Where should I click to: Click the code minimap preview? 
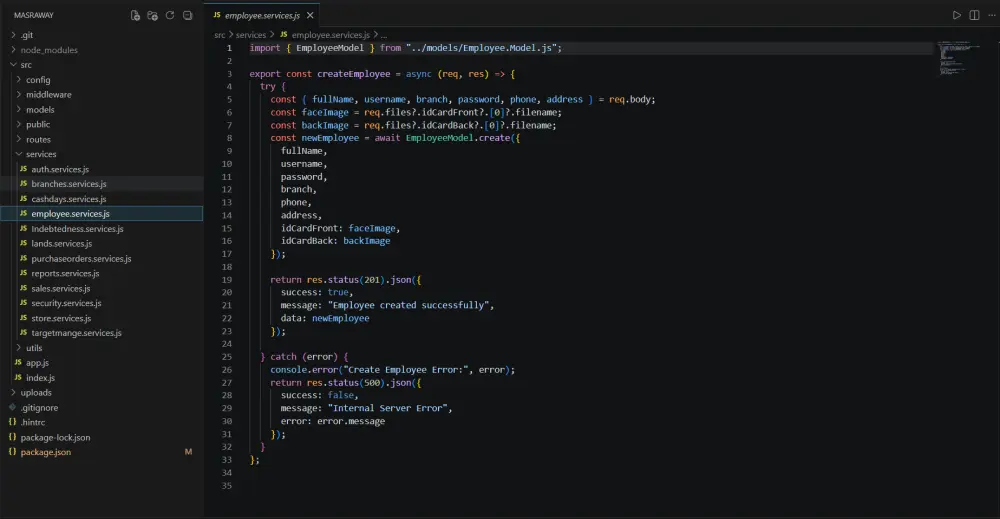pyautogui.click(x=960, y=59)
